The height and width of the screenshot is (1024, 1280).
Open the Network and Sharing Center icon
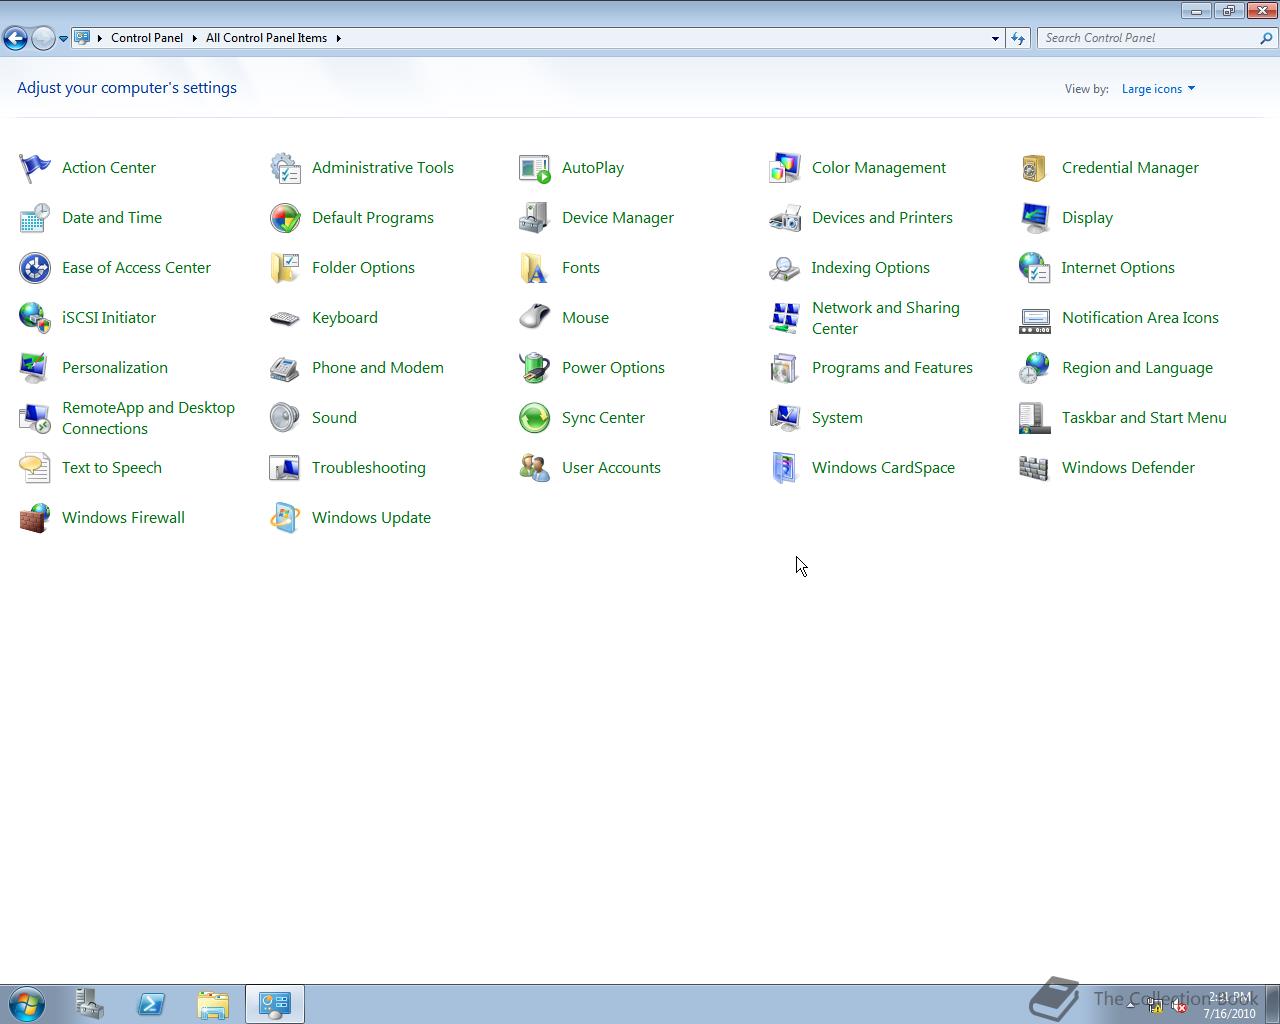[785, 318]
